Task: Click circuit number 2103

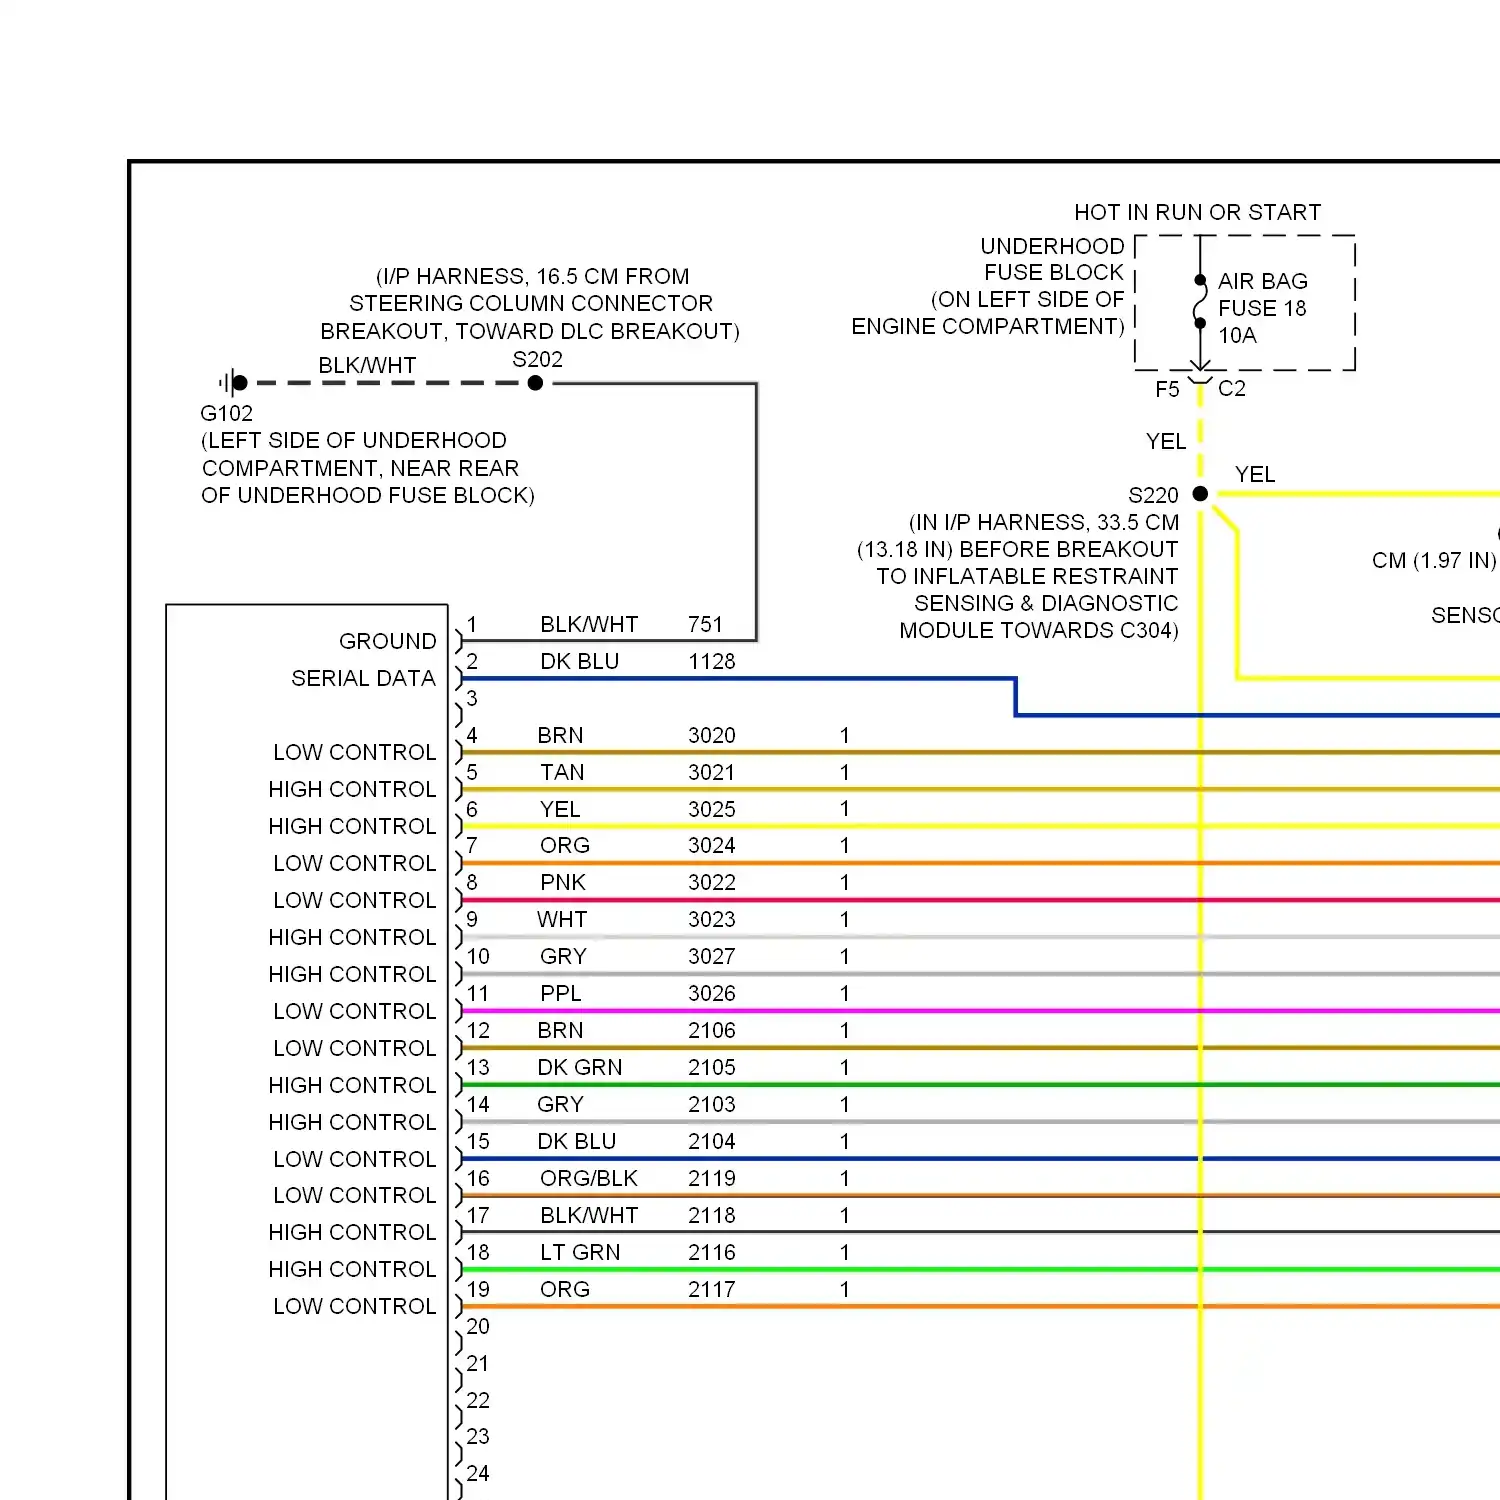Action: [711, 1104]
